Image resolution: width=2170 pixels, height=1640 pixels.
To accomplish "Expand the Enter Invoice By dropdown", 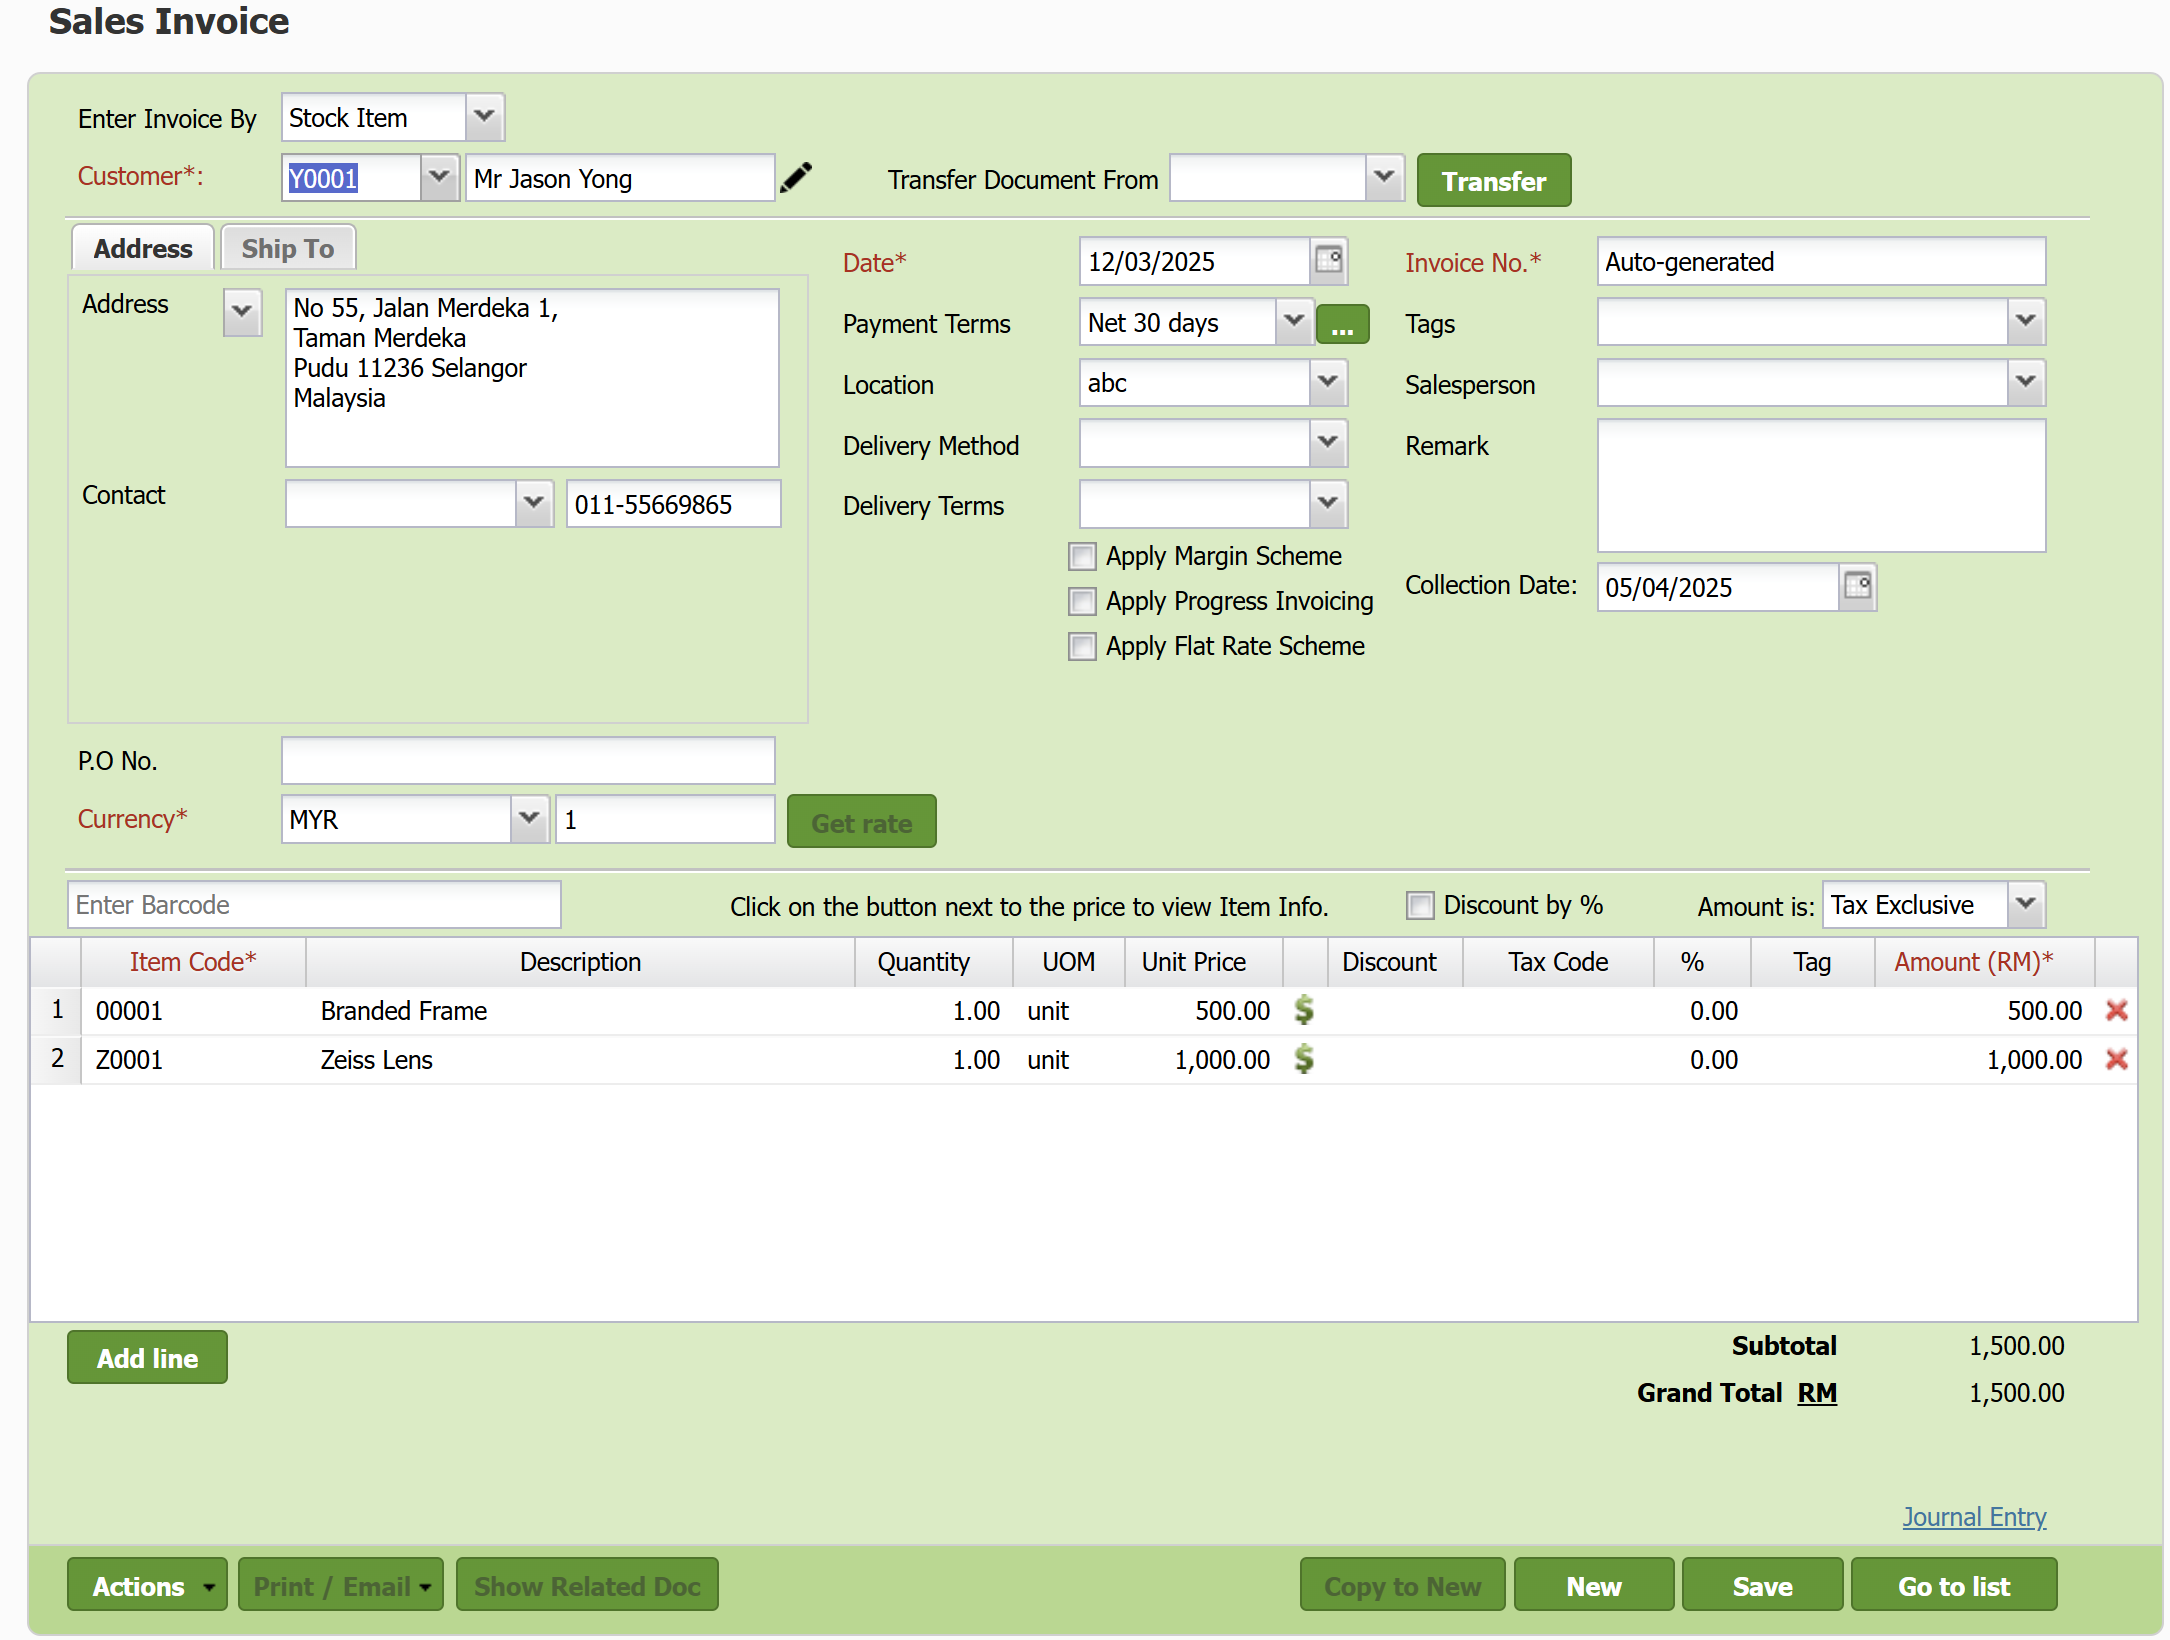I will 484,117.
